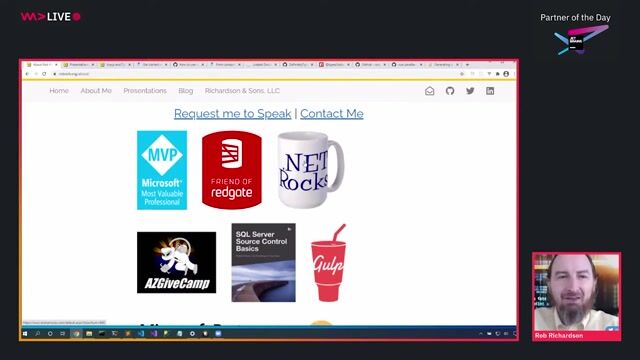Open Richardson & Sons, LLC nav item
Viewport: 640px width, 360px height.
pyautogui.click(x=242, y=91)
